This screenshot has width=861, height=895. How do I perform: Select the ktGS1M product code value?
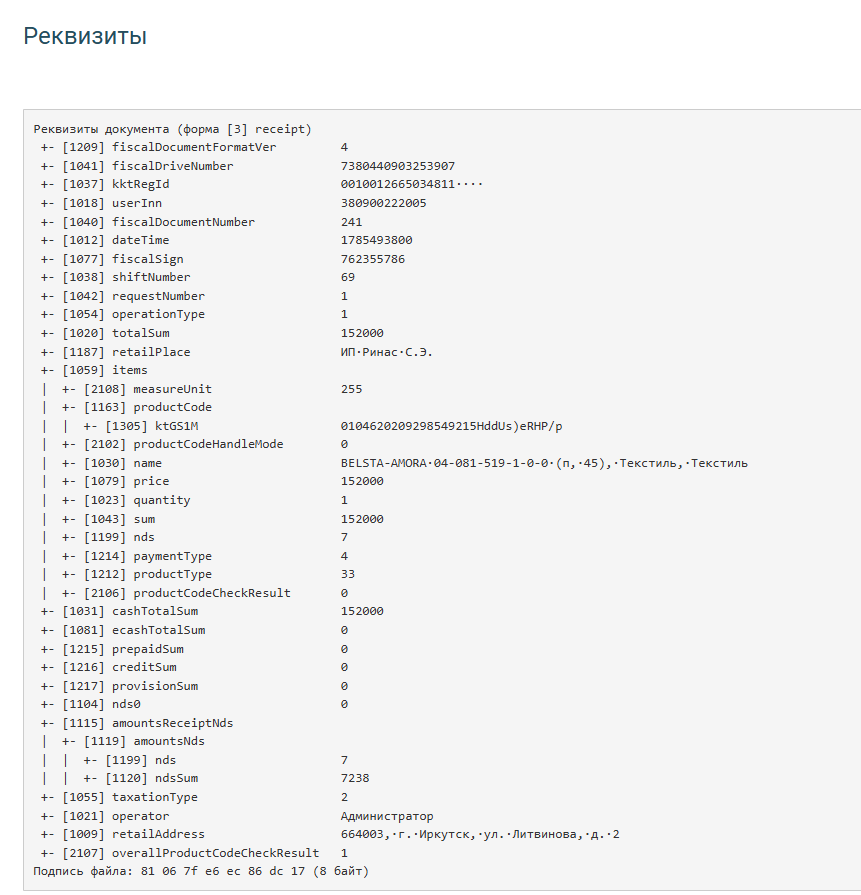point(452,426)
